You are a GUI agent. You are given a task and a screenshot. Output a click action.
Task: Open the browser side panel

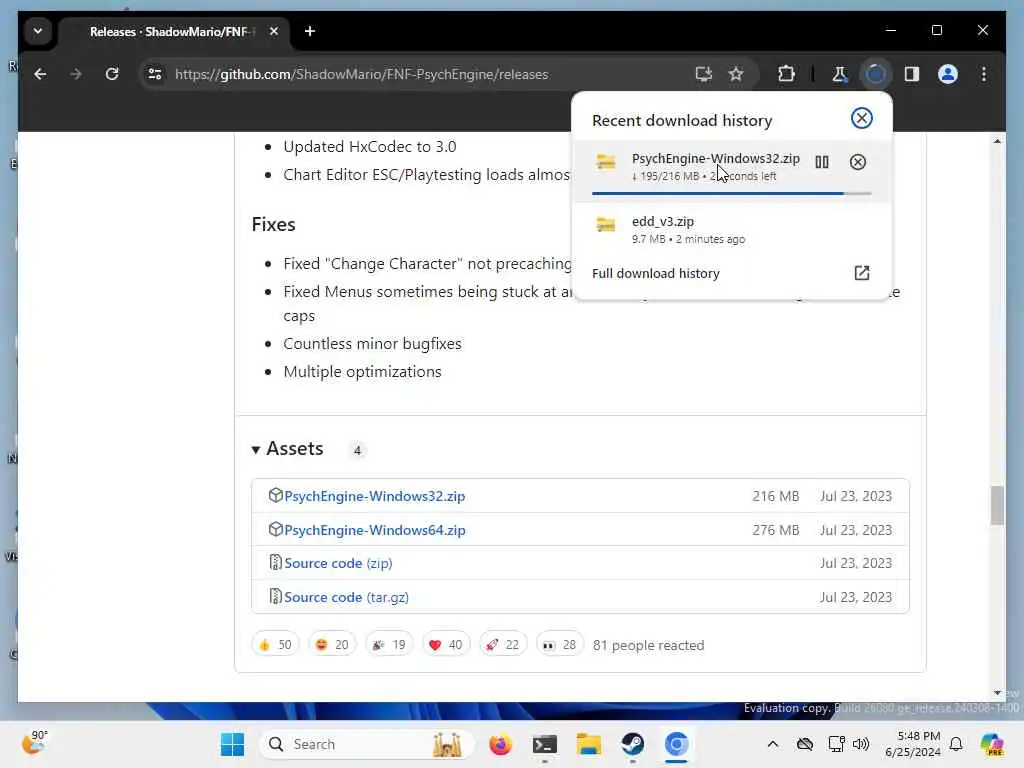[x=912, y=74]
